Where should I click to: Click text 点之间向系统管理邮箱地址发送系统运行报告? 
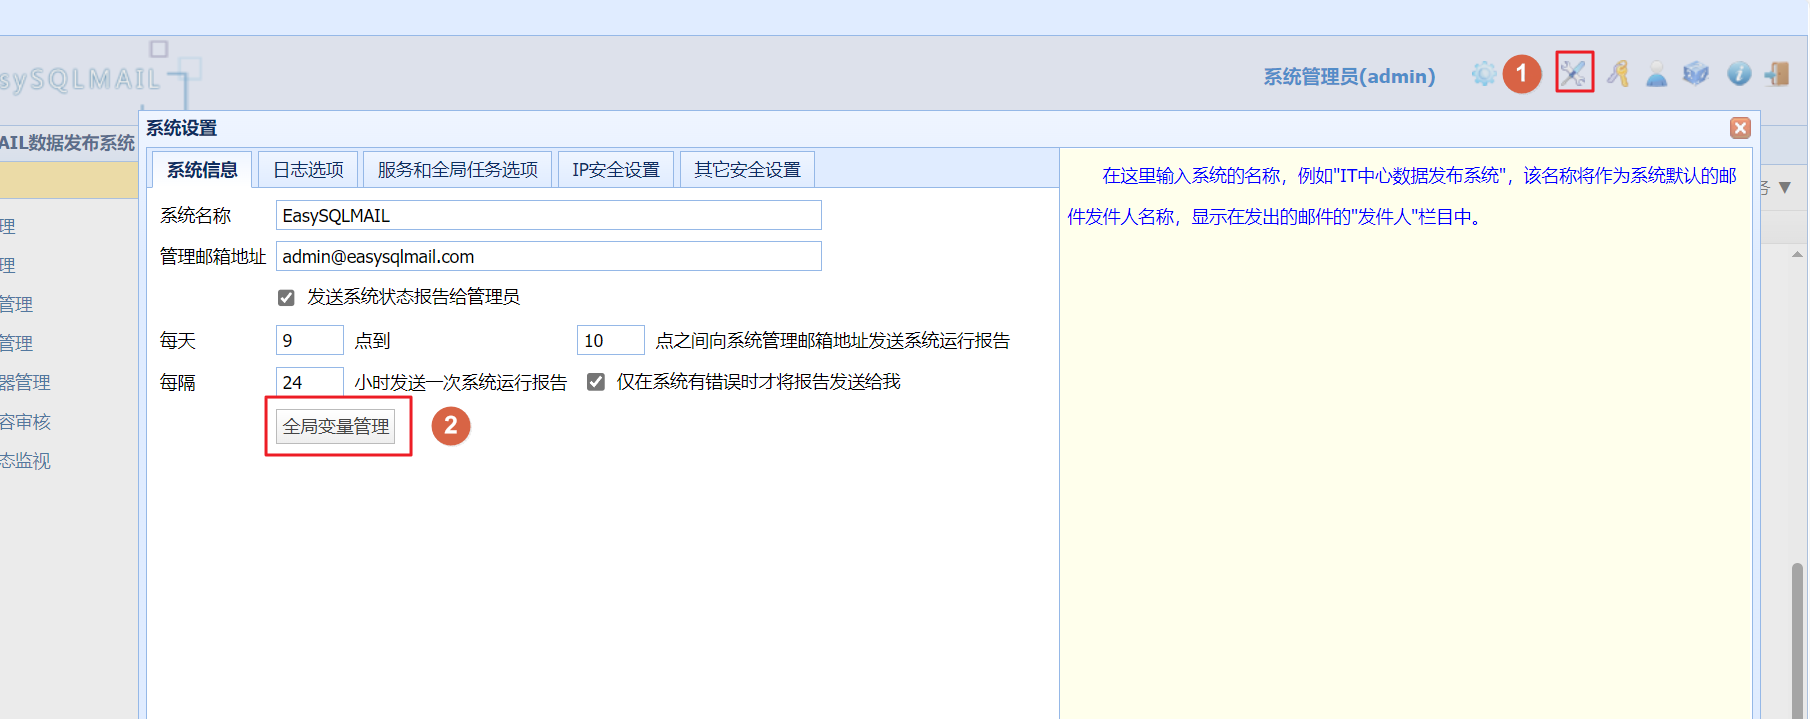coord(832,341)
